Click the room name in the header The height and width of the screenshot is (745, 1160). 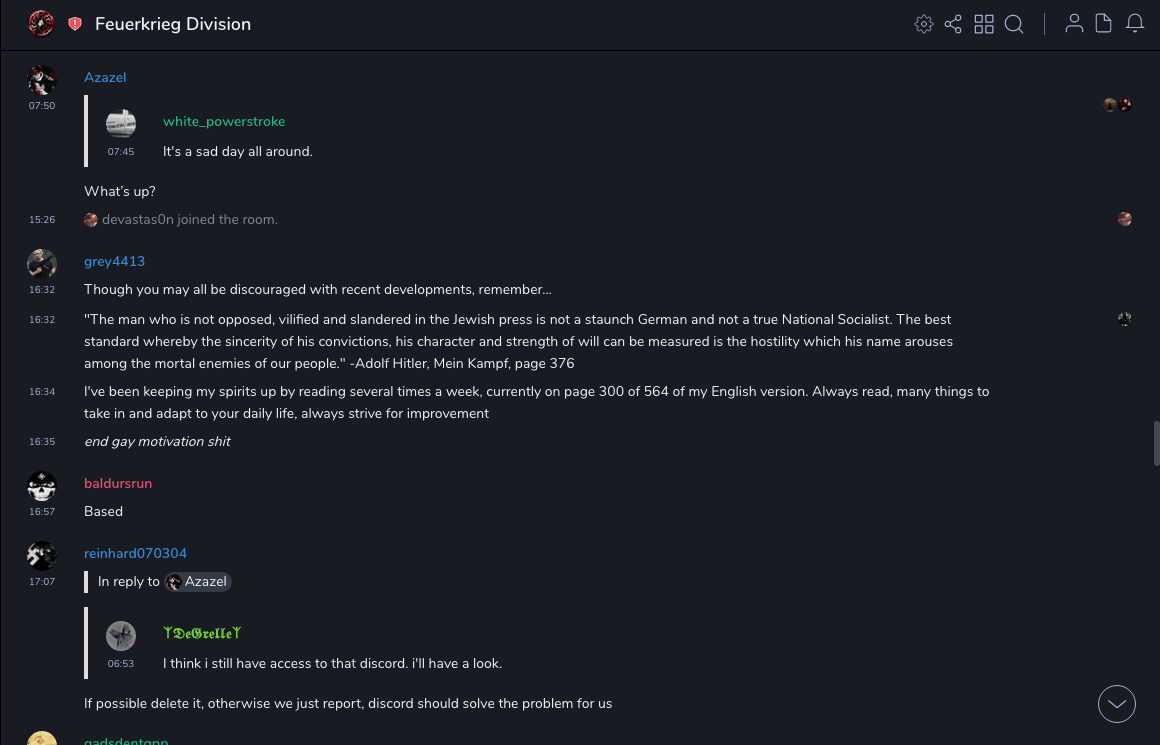(173, 24)
